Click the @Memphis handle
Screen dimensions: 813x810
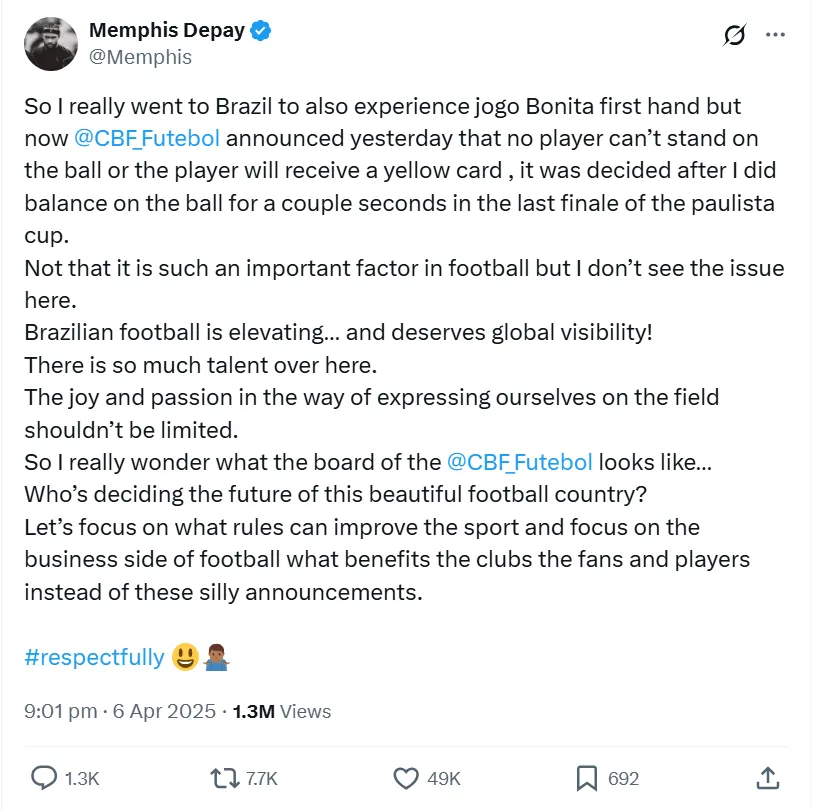pyautogui.click(x=141, y=57)
